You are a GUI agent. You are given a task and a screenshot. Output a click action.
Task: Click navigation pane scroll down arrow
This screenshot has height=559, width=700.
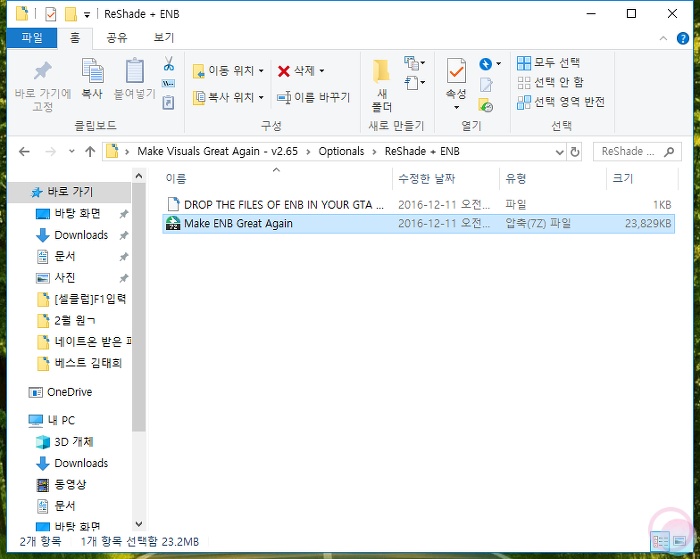139,524
